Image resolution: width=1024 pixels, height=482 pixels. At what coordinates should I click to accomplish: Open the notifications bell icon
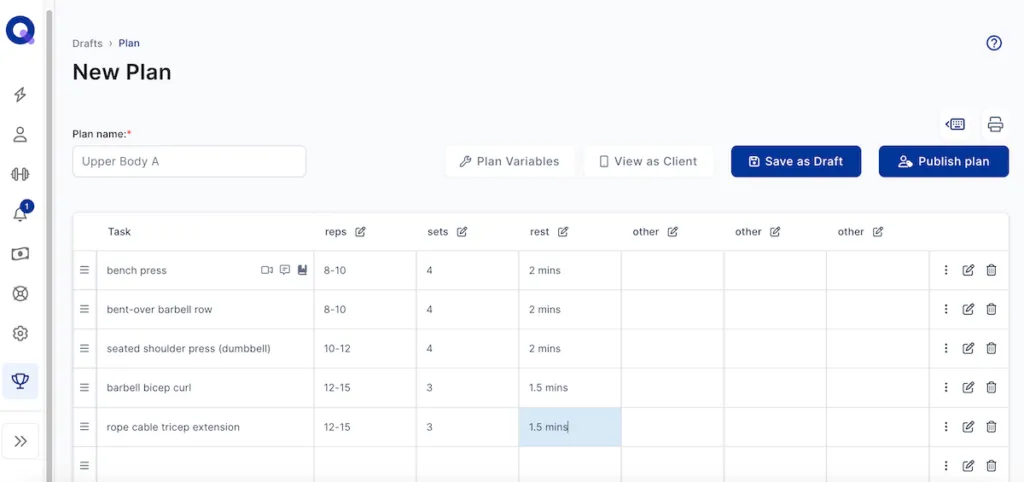20,214
